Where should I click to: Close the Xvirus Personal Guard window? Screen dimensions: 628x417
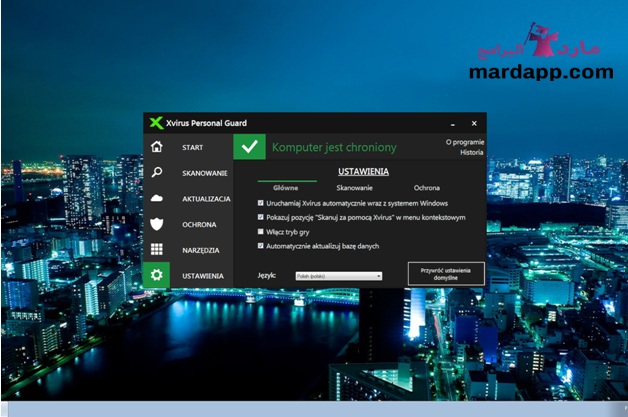click(474, 123)
